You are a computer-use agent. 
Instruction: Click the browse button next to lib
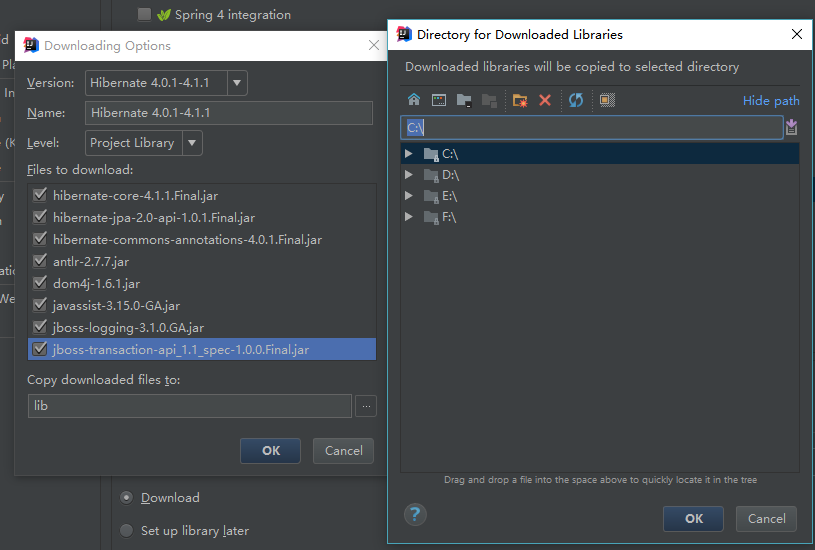pos(366,406)
